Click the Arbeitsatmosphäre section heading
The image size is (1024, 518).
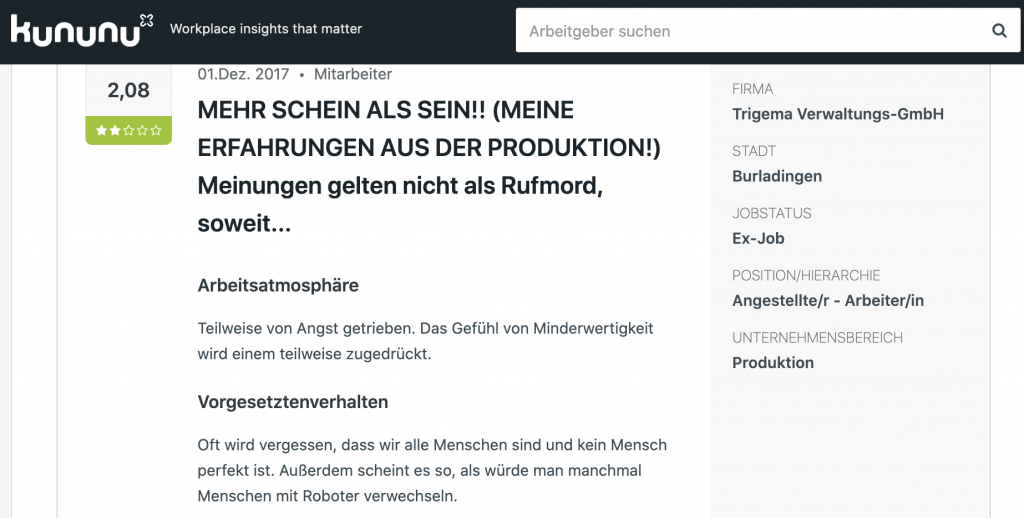coord(278,285)
